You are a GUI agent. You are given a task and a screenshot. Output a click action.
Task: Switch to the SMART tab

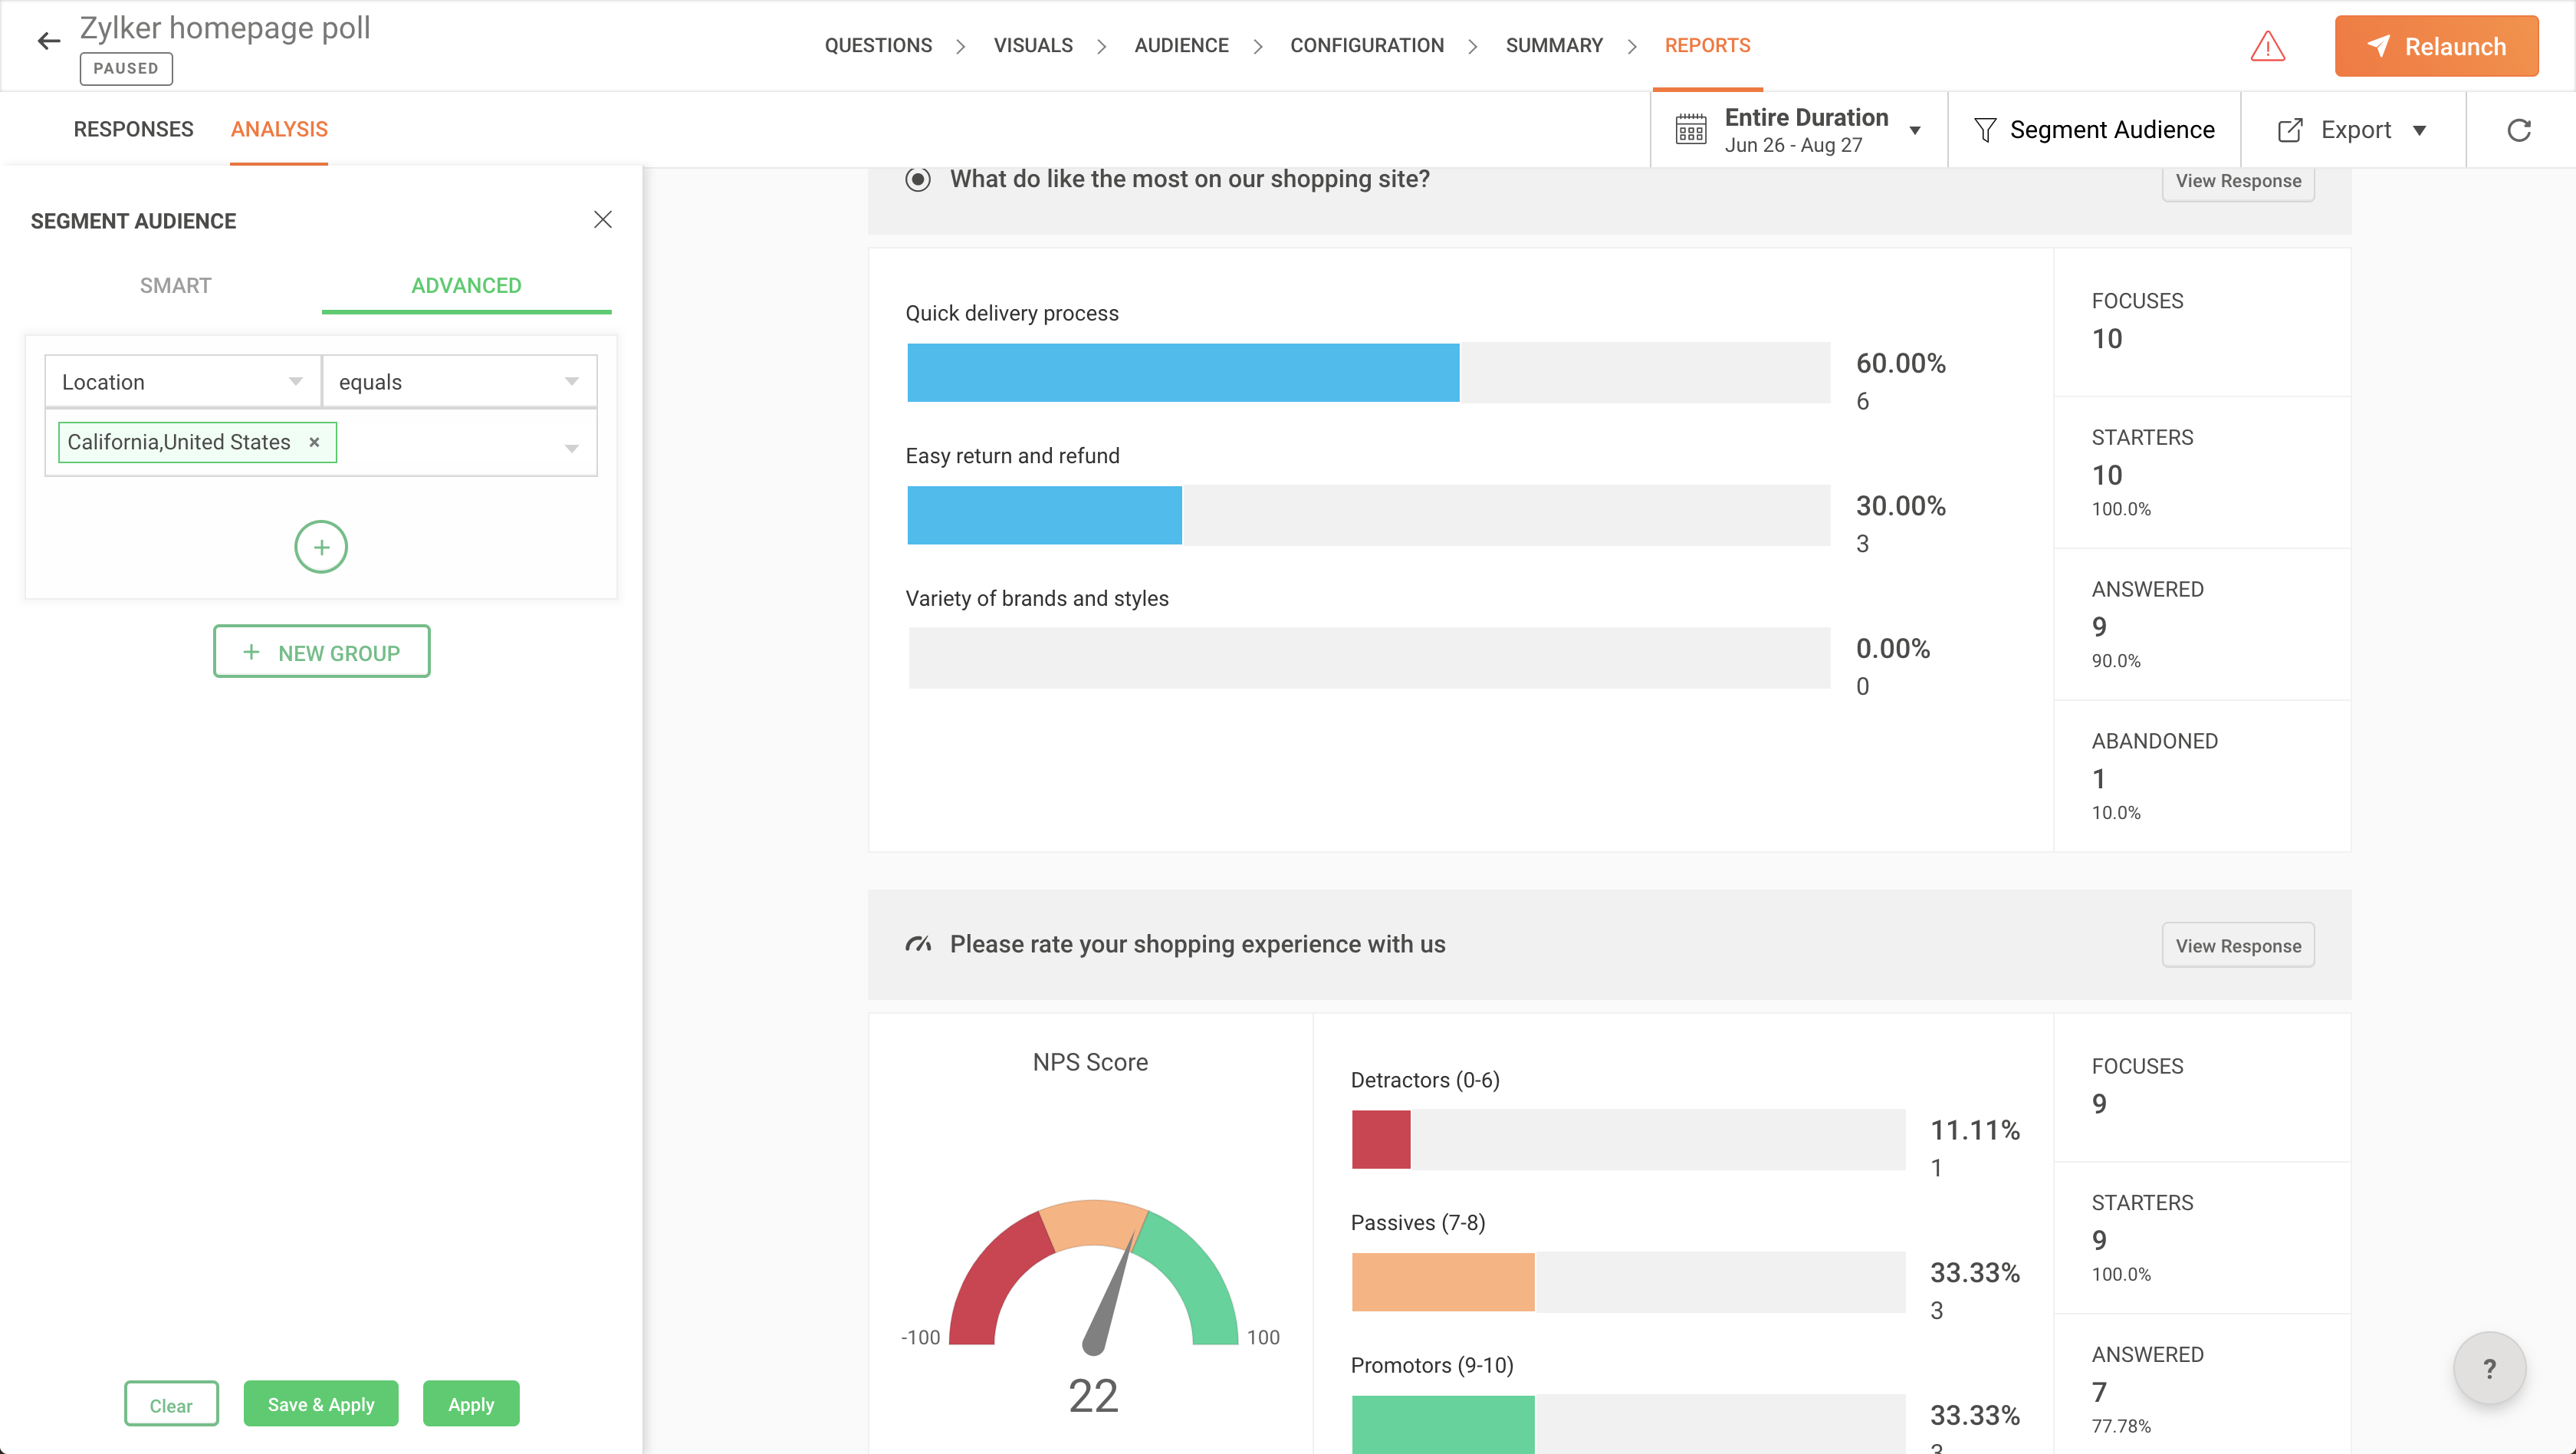coord(175,286)
